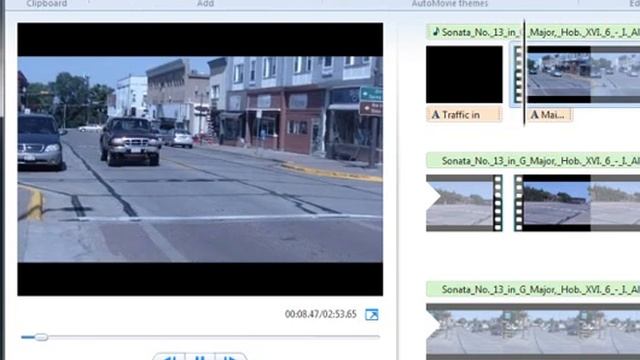Image resolution: width=640 pixels, height=360 pixels.
Task: Click the timeline playhead marker
Action: tap(524, 73)
